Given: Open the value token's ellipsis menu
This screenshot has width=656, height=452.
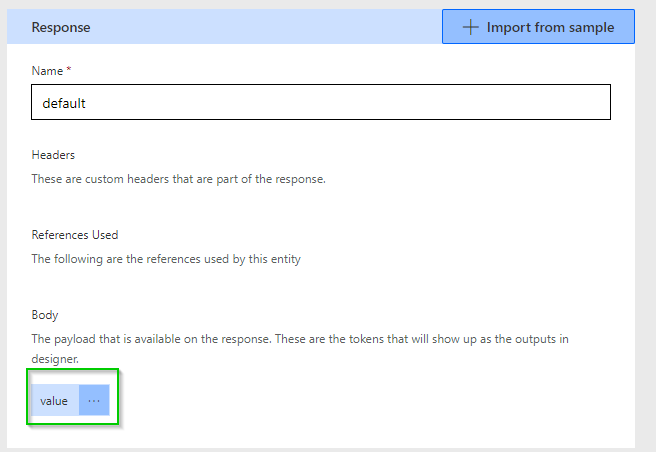Looking at the screenshot, I should tap(94, 401).
